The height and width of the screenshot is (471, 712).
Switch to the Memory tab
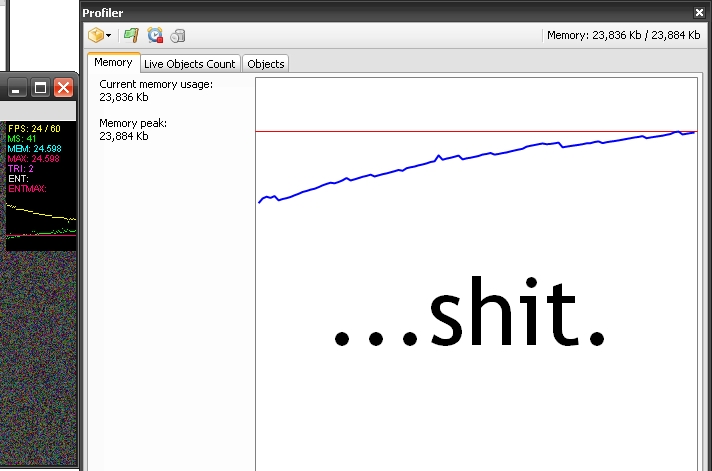114,63
